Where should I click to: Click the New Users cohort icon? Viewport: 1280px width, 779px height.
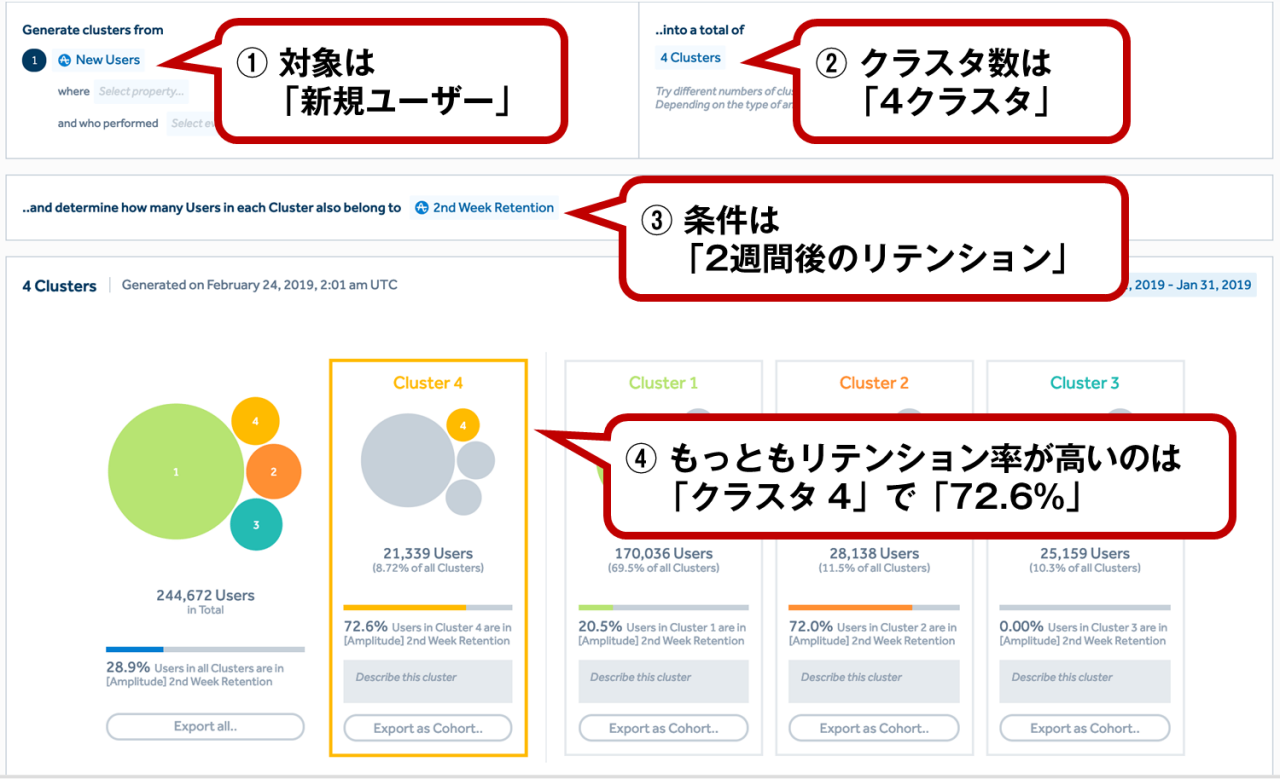(65, 60)
